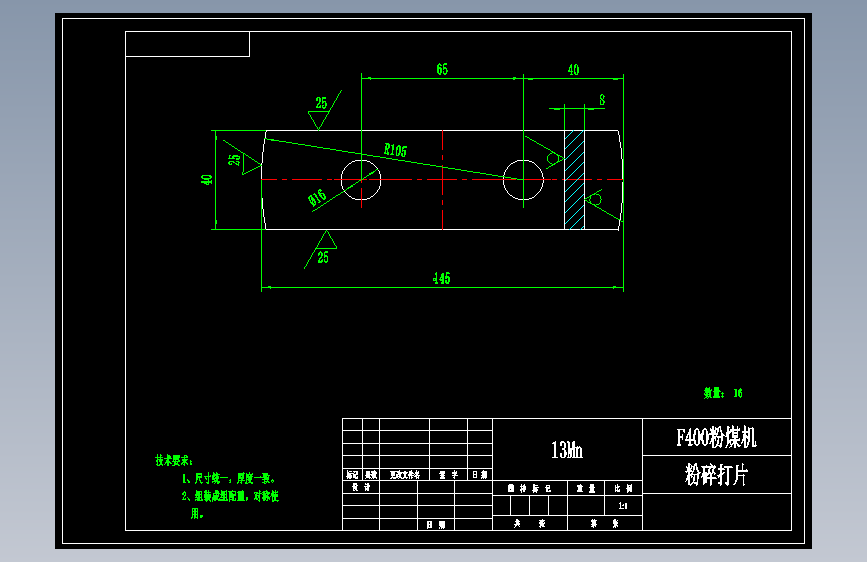Click the "日期" cell in bottom row
867x562 pixels.
pyautogui.click(x=436, y=524)
